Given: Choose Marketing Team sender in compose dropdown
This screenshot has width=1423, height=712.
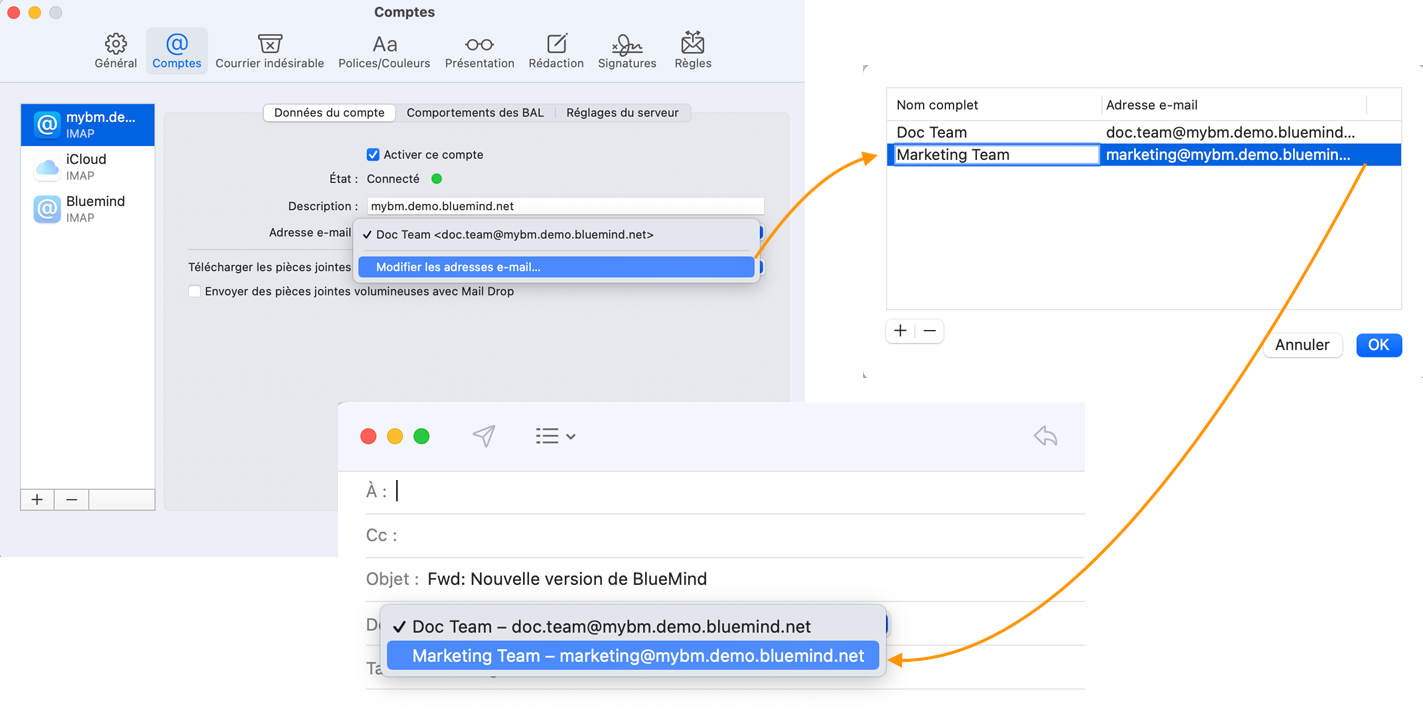Looking at the screenshot, I should [637, 656].
